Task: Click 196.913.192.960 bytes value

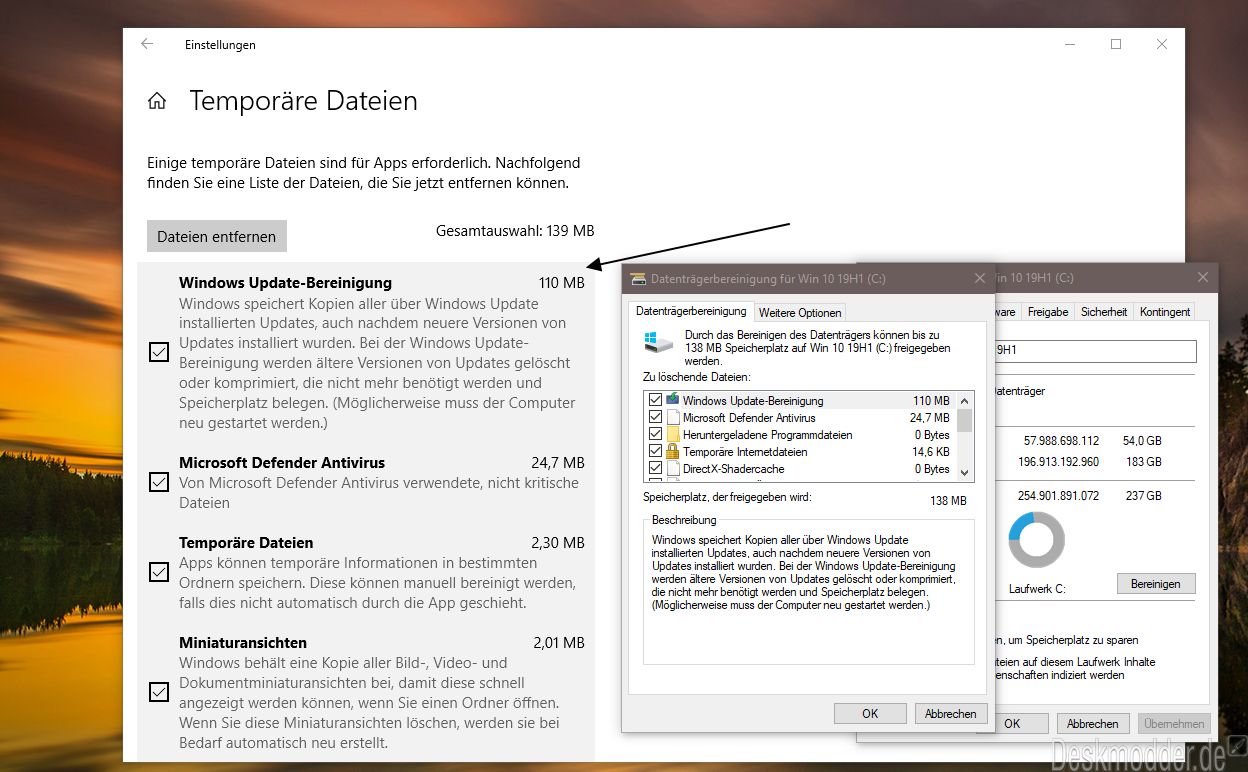Action: click(1058, 462)
